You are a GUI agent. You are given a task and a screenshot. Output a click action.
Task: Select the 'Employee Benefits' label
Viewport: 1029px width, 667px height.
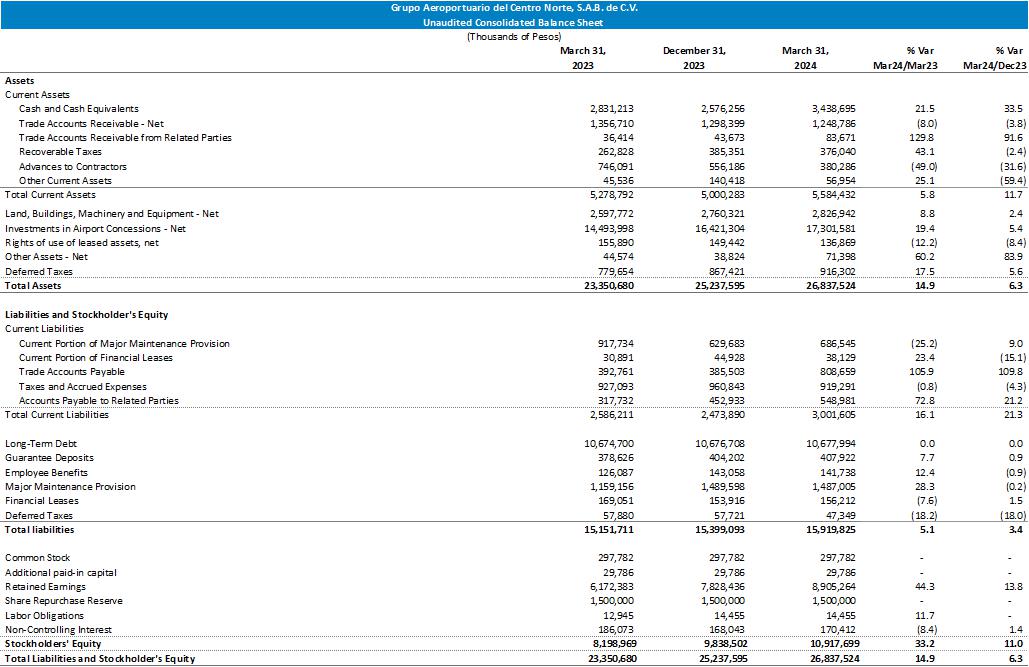pos(46,473)
